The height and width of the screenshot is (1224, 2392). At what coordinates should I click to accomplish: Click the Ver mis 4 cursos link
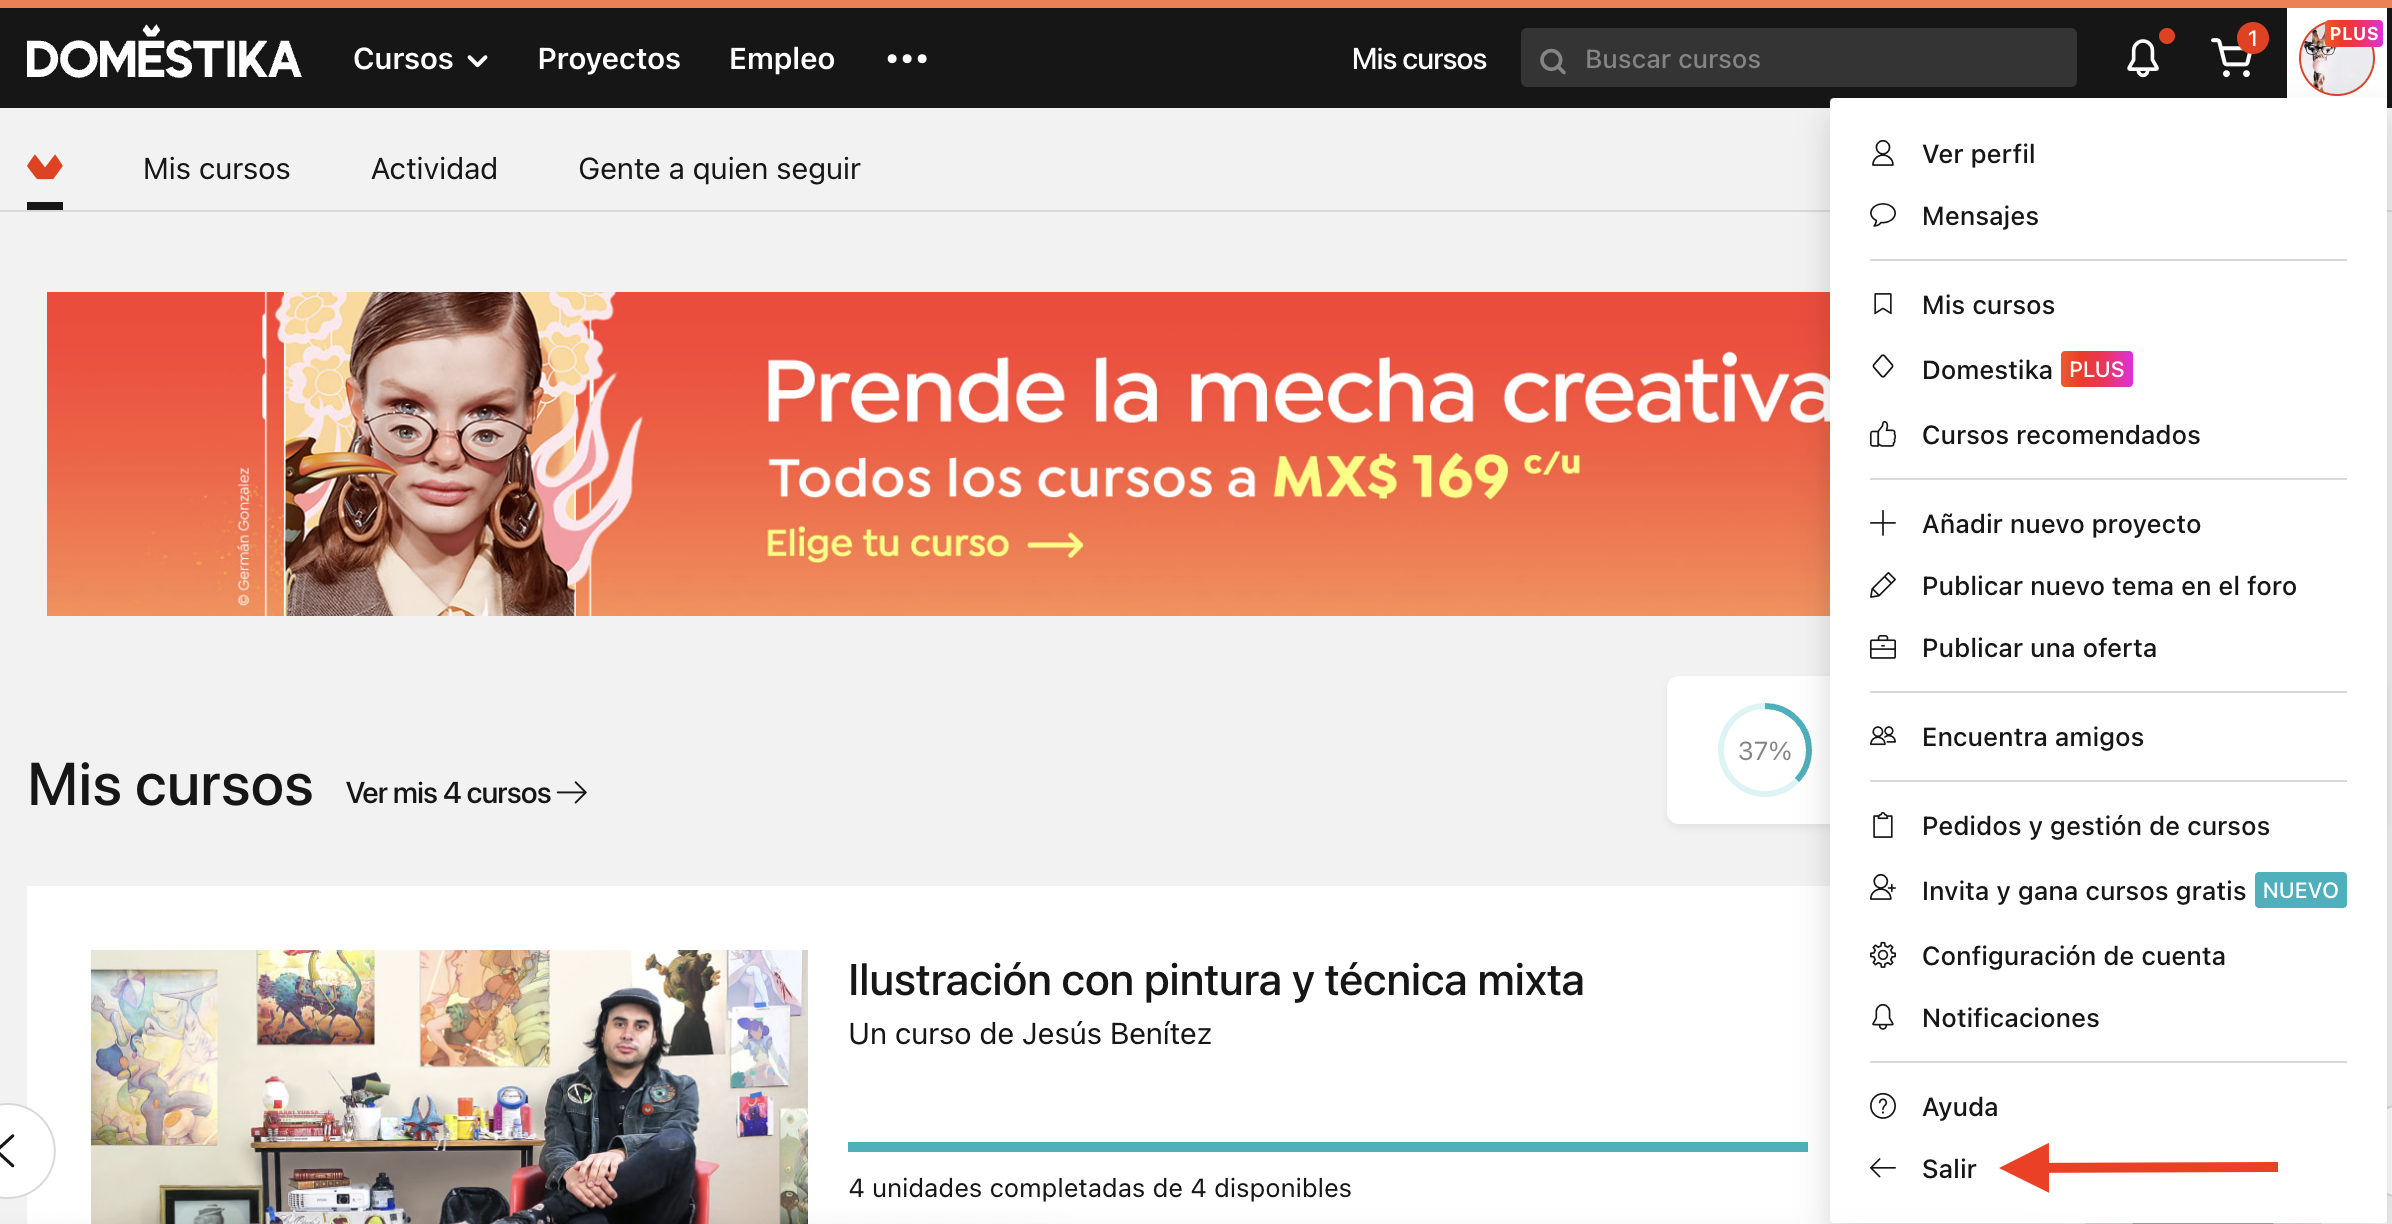[x=466, y=793]
